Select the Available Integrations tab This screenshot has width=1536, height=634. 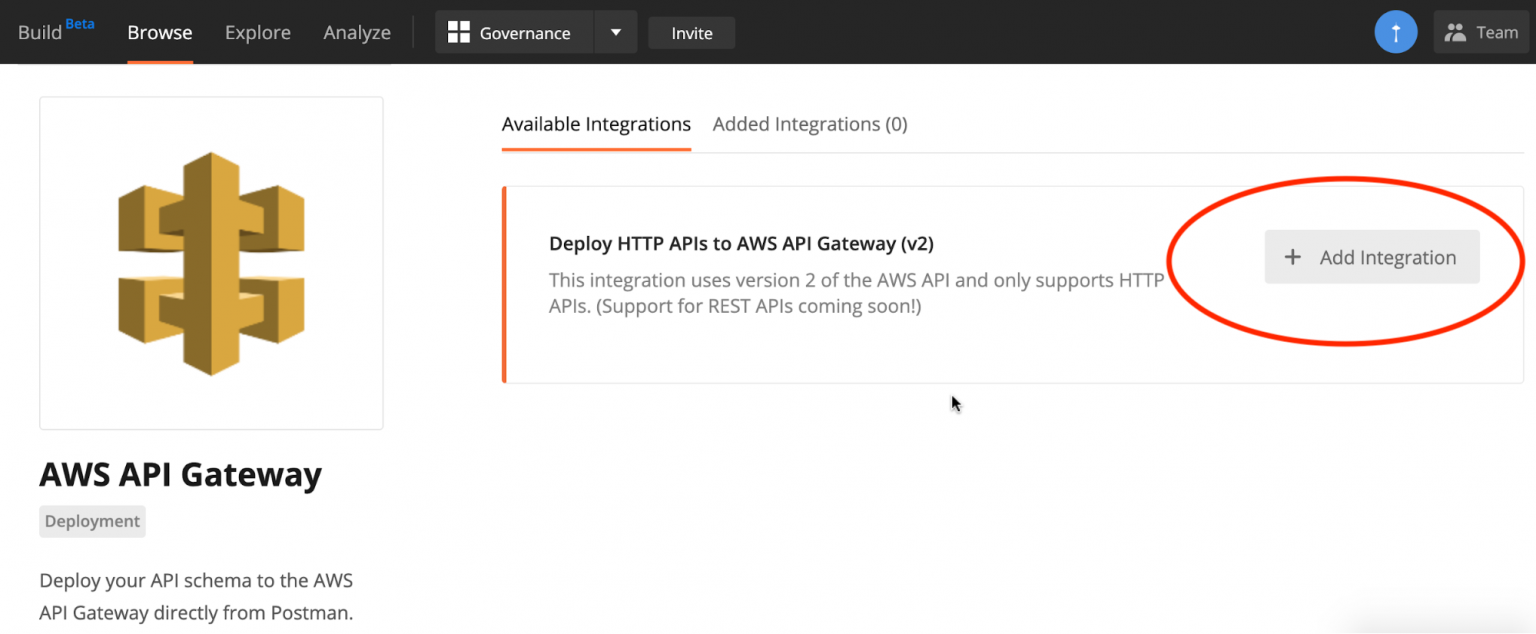[x=596, y=125]
